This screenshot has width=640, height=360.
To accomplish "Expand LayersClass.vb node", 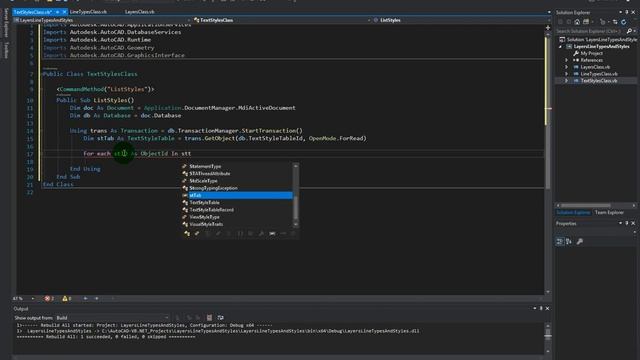I will coord(567,67).
